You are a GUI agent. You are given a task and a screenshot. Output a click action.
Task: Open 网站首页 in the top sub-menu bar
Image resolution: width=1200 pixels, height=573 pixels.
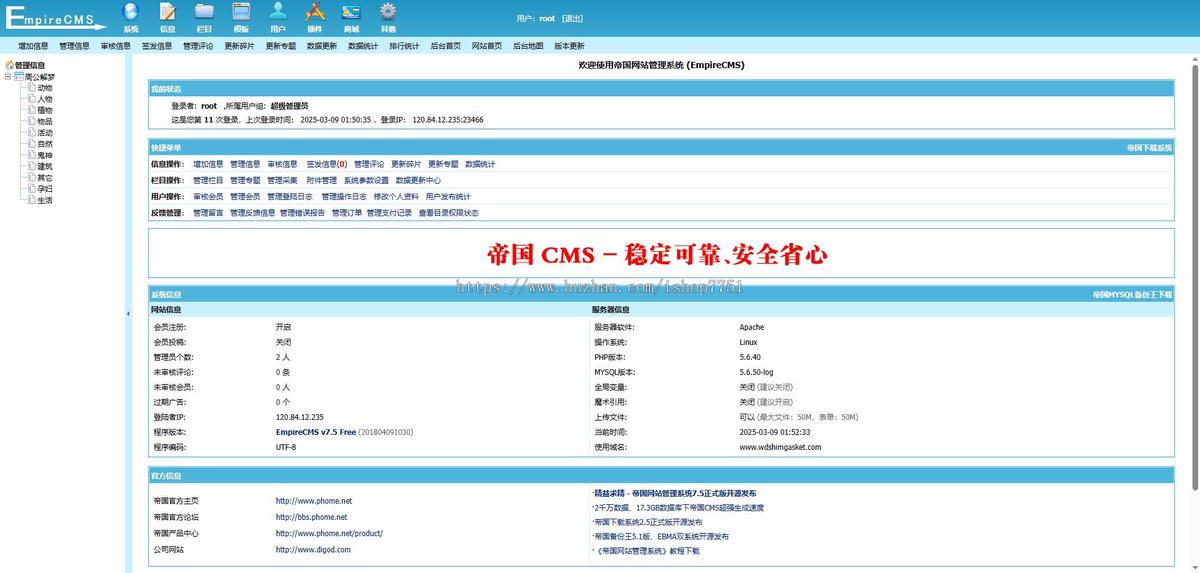tap(487, 46)
